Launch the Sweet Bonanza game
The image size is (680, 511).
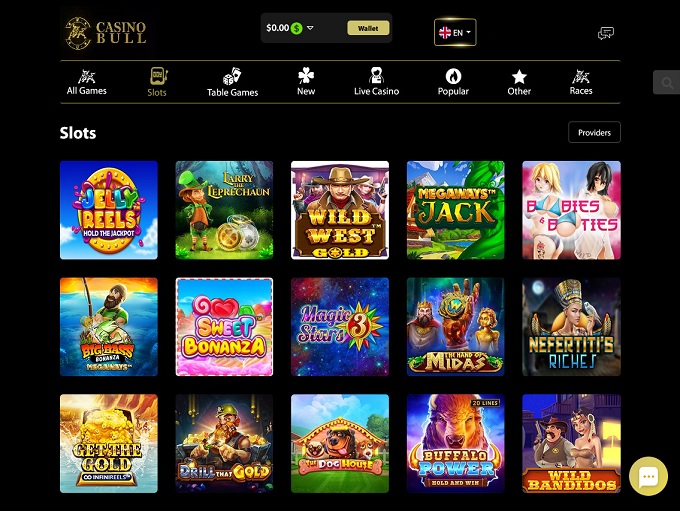(x=224, y=327)
